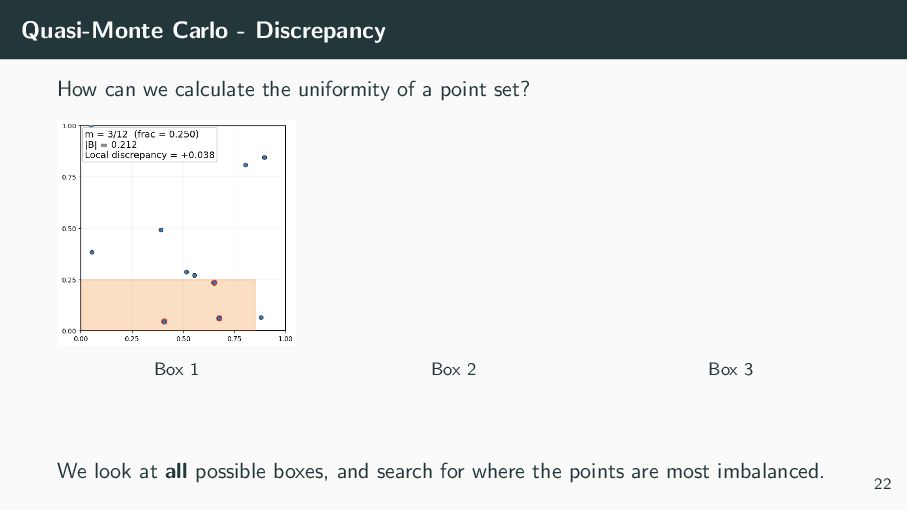Click the slide title Quasi-Monte Carlo - Discrepancy
The height and width of the screenshot is (510, 907).
(203, 30)
